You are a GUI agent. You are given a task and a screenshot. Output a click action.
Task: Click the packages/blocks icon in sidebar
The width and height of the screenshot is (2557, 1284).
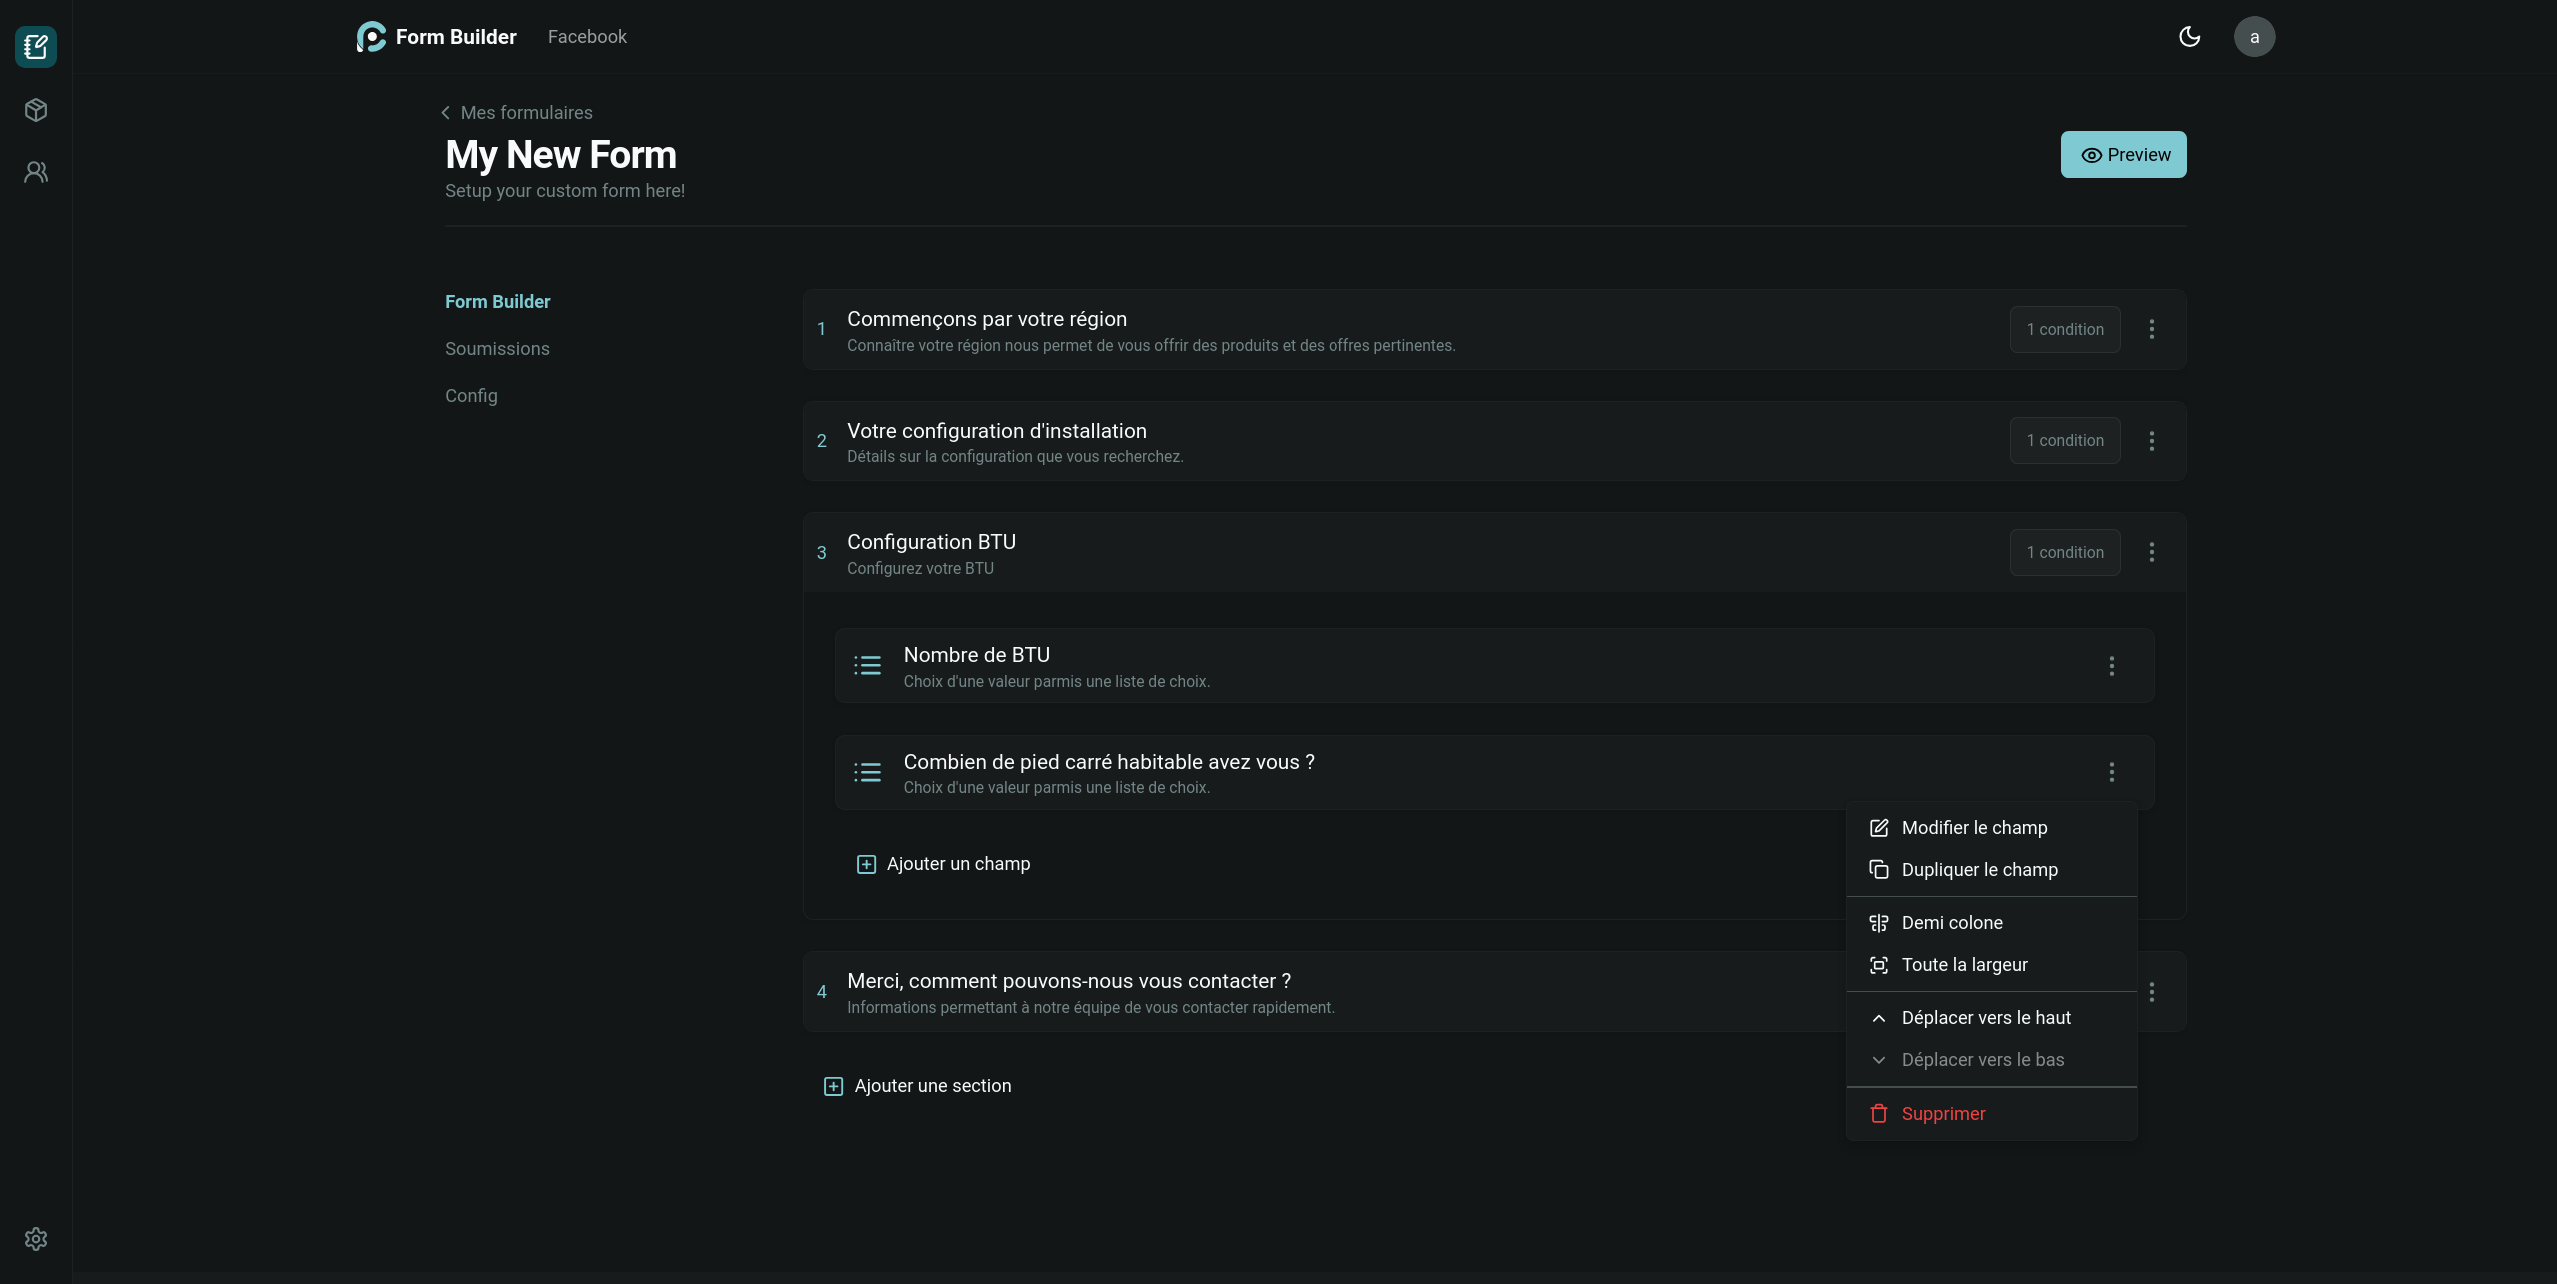tap(34, 110)
